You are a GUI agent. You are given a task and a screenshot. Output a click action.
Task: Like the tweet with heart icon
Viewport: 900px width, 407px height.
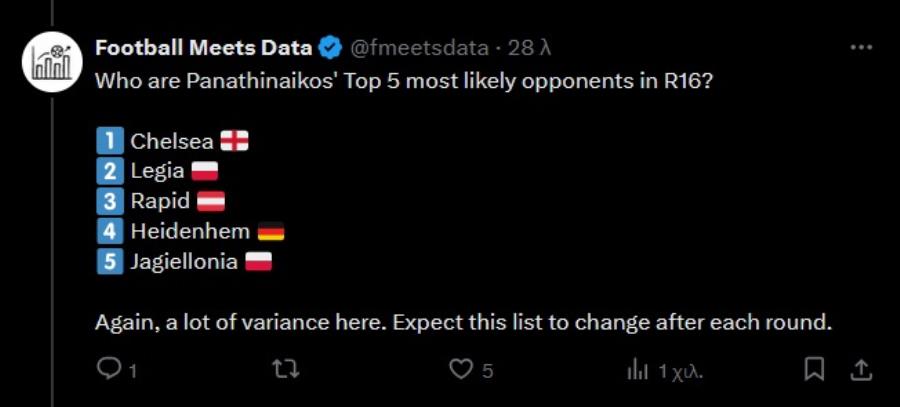pos(460,370)
